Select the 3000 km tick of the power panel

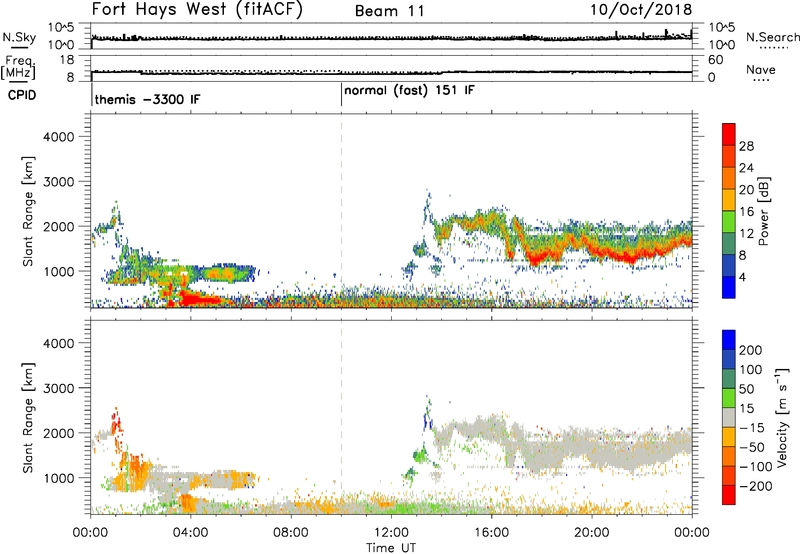(x=59, y=182)
